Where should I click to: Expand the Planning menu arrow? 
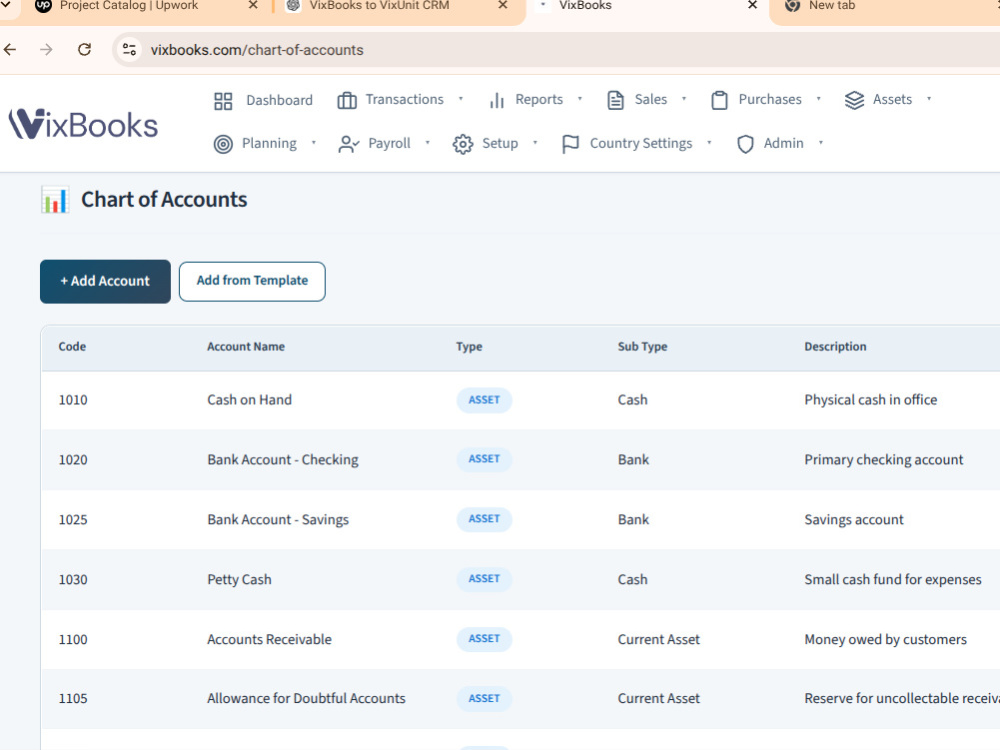point(314,143)
